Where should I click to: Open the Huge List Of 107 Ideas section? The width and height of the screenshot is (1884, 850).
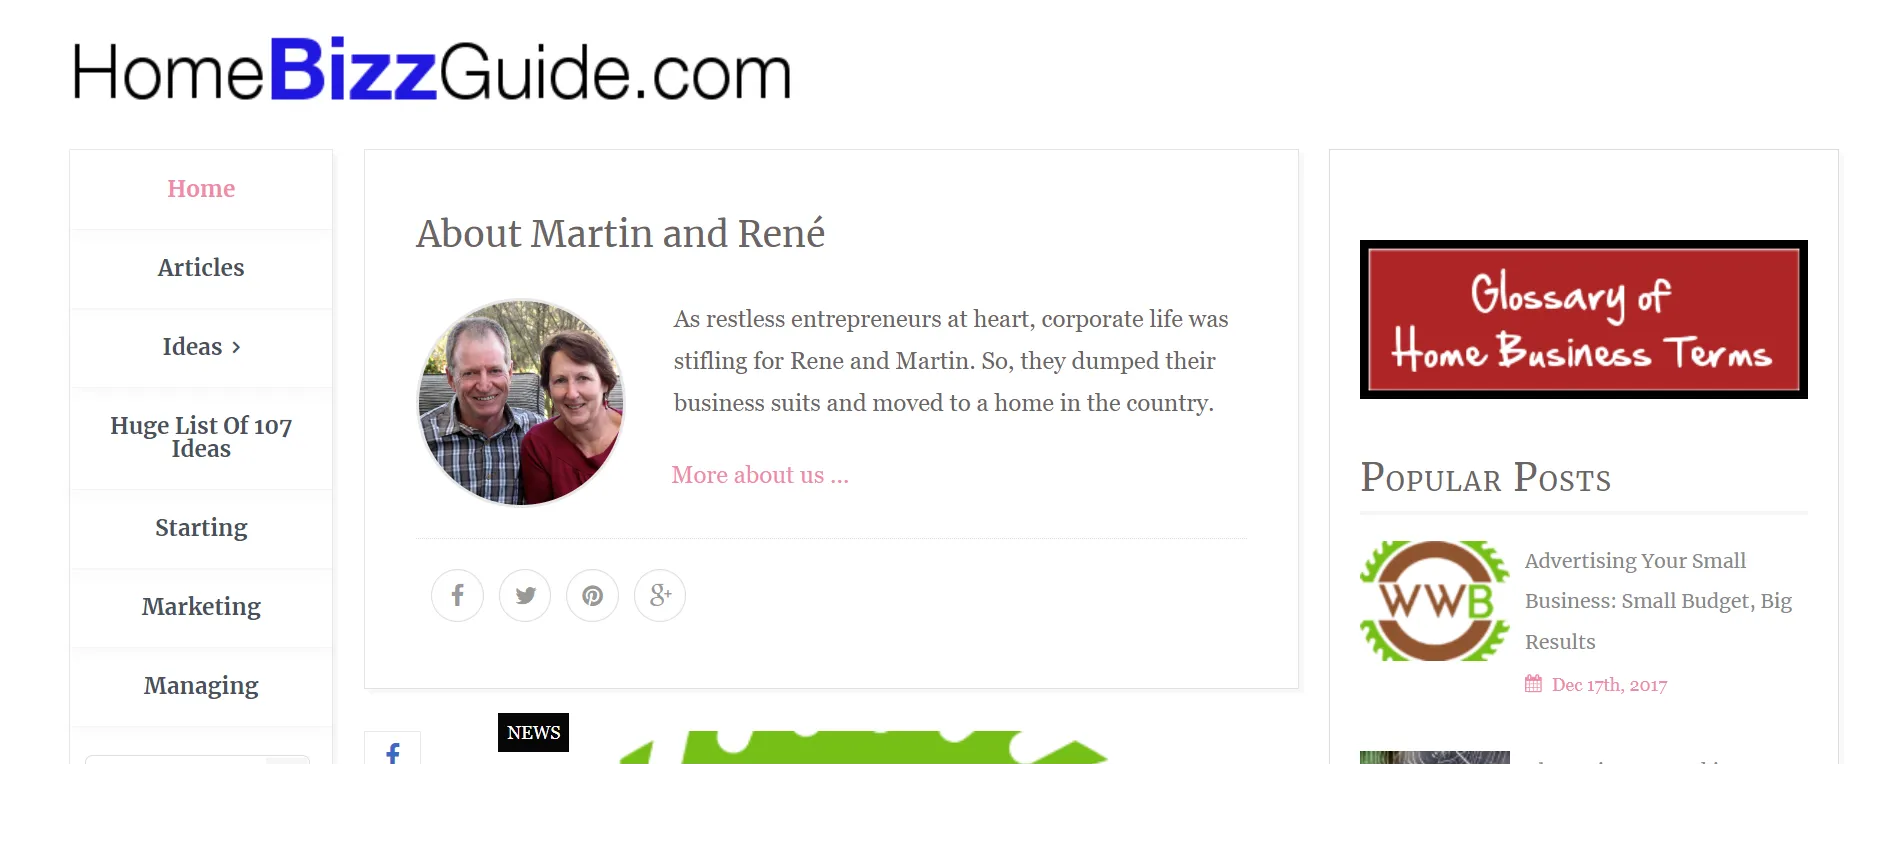click(x=200, y=437)
